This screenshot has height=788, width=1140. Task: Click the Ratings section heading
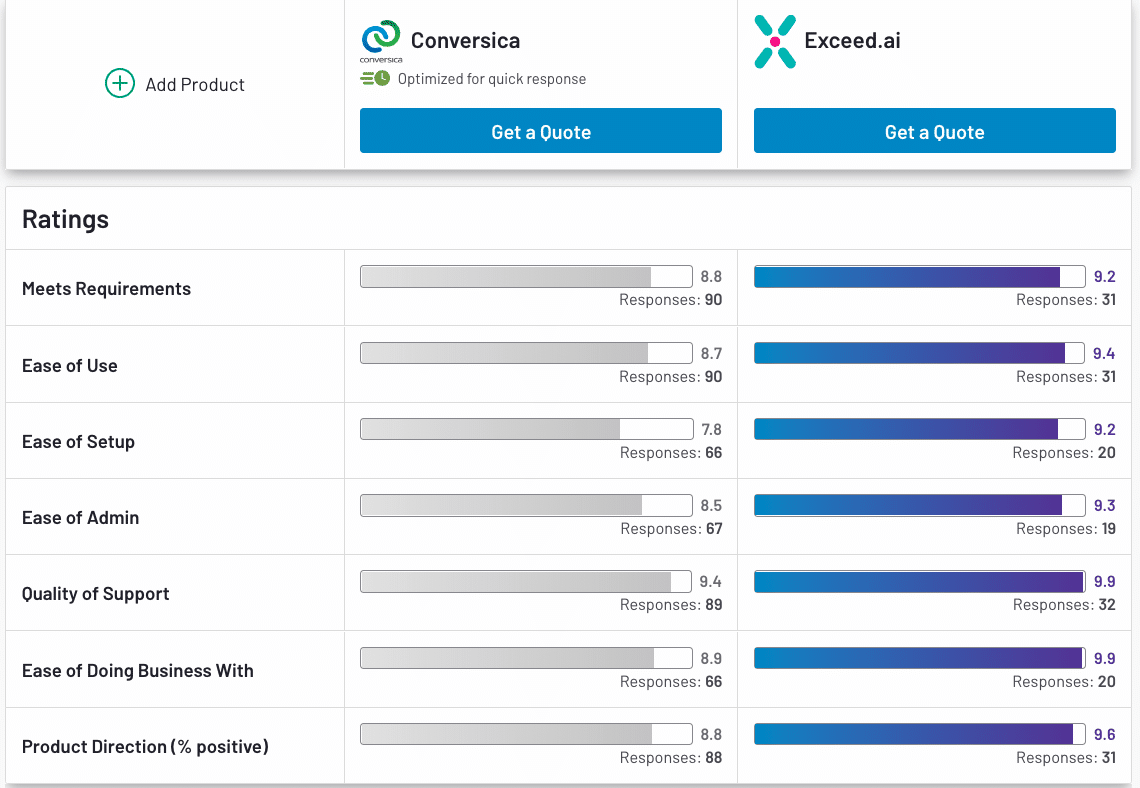click(x=65, y=220)
